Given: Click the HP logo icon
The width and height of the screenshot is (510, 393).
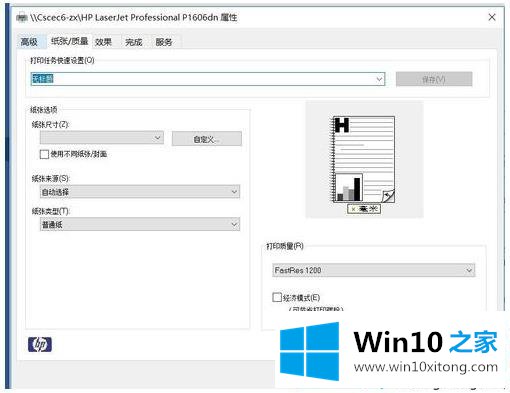Looking at the screenshot, I should [40, 344].
